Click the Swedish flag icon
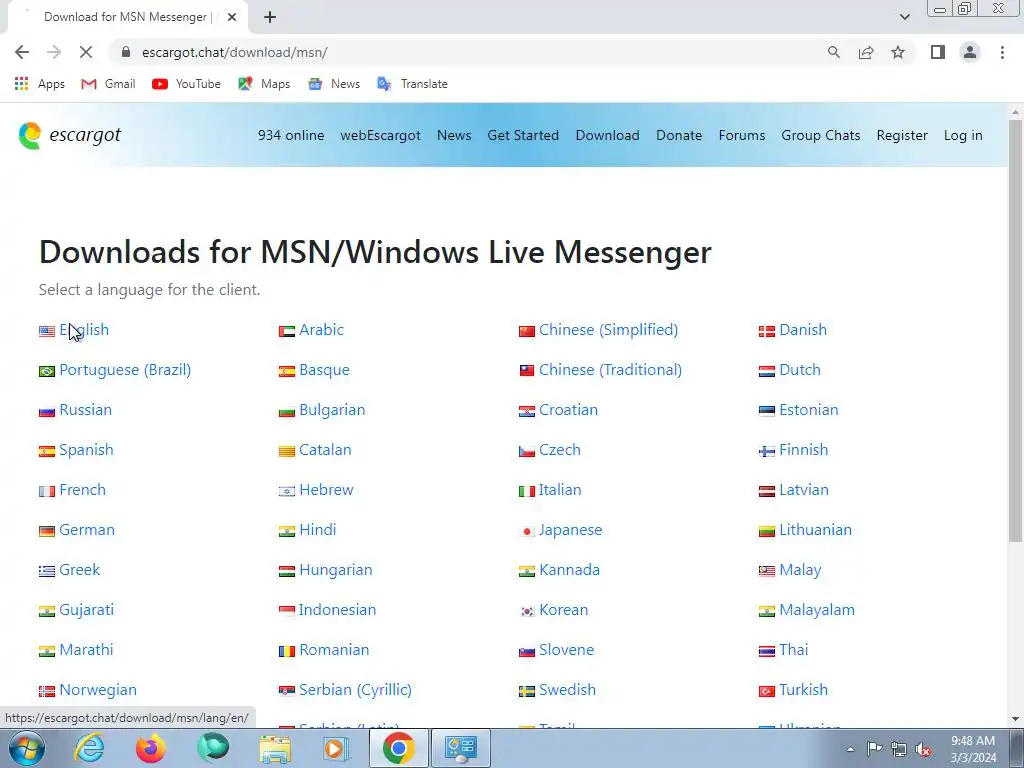This screenshot has width=1024, height=768. point(526,691)
